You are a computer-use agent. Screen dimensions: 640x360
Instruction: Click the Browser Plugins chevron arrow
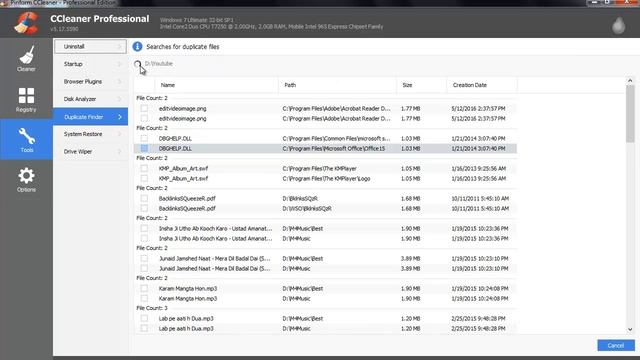tap(120, 82)
